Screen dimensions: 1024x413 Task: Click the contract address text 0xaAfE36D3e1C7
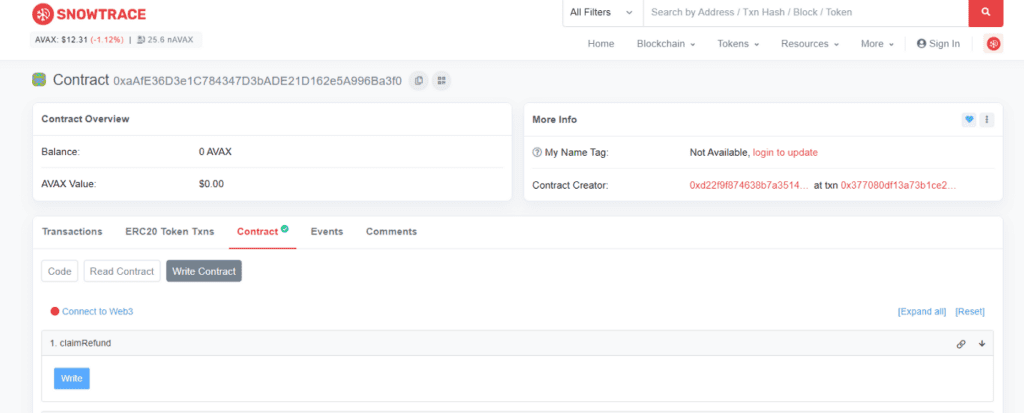tap(257, 82)
